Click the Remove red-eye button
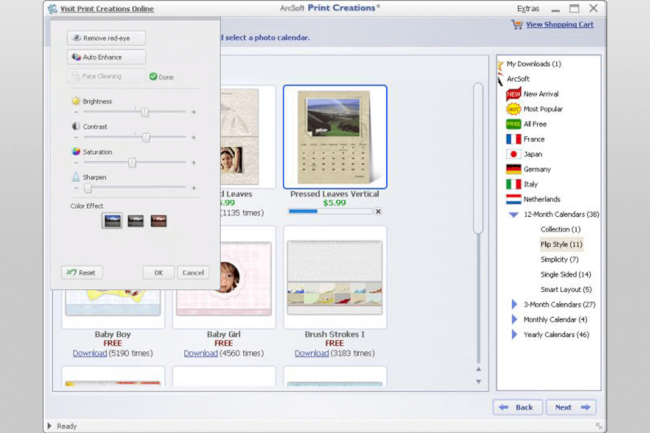 point(106,38)
